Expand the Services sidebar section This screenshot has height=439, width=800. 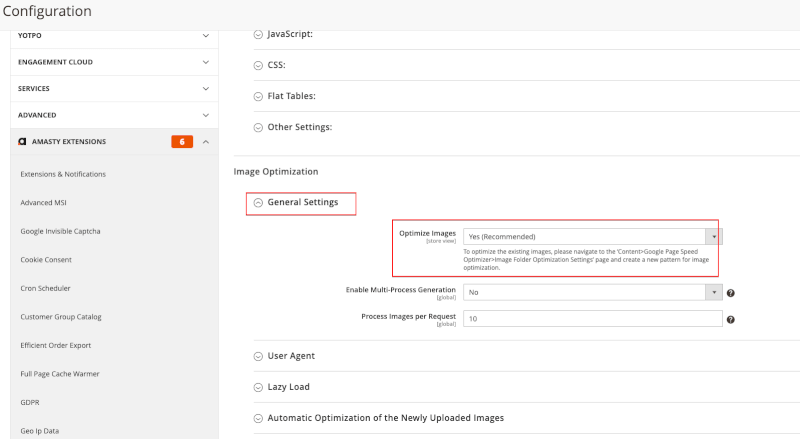(114, 89)
